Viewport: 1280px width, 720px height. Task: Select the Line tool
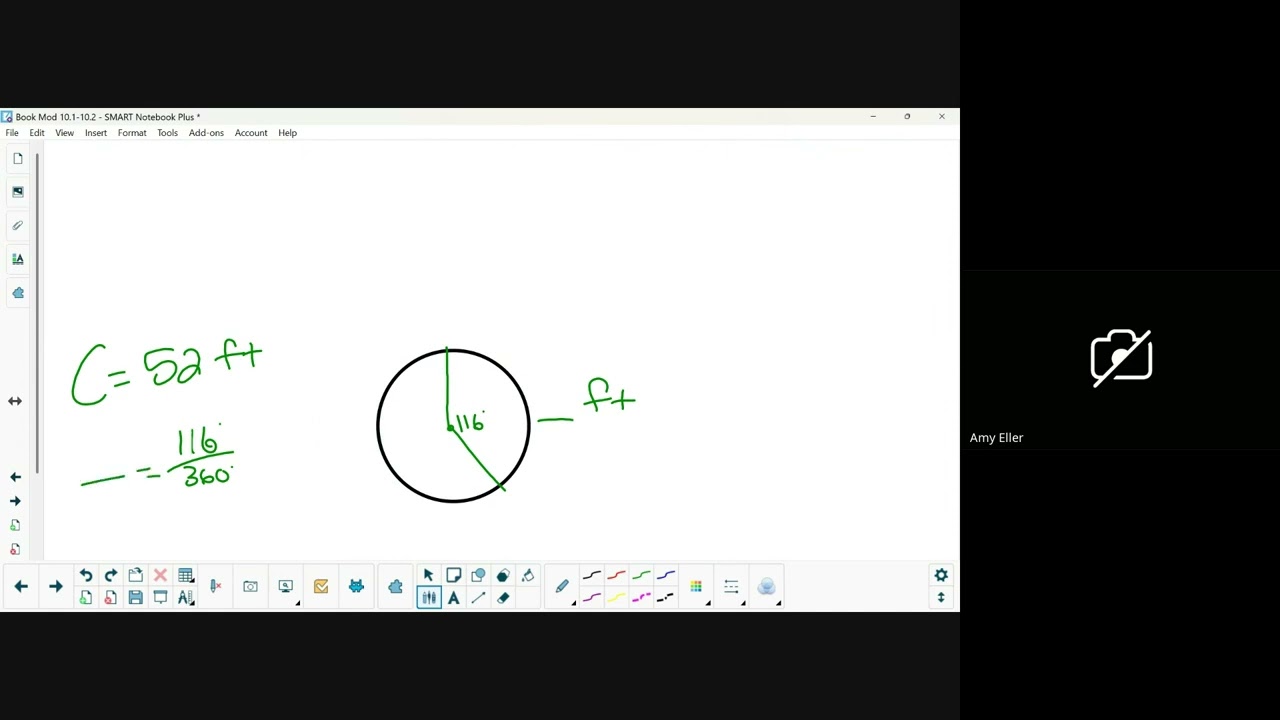(x=478, y=598)
